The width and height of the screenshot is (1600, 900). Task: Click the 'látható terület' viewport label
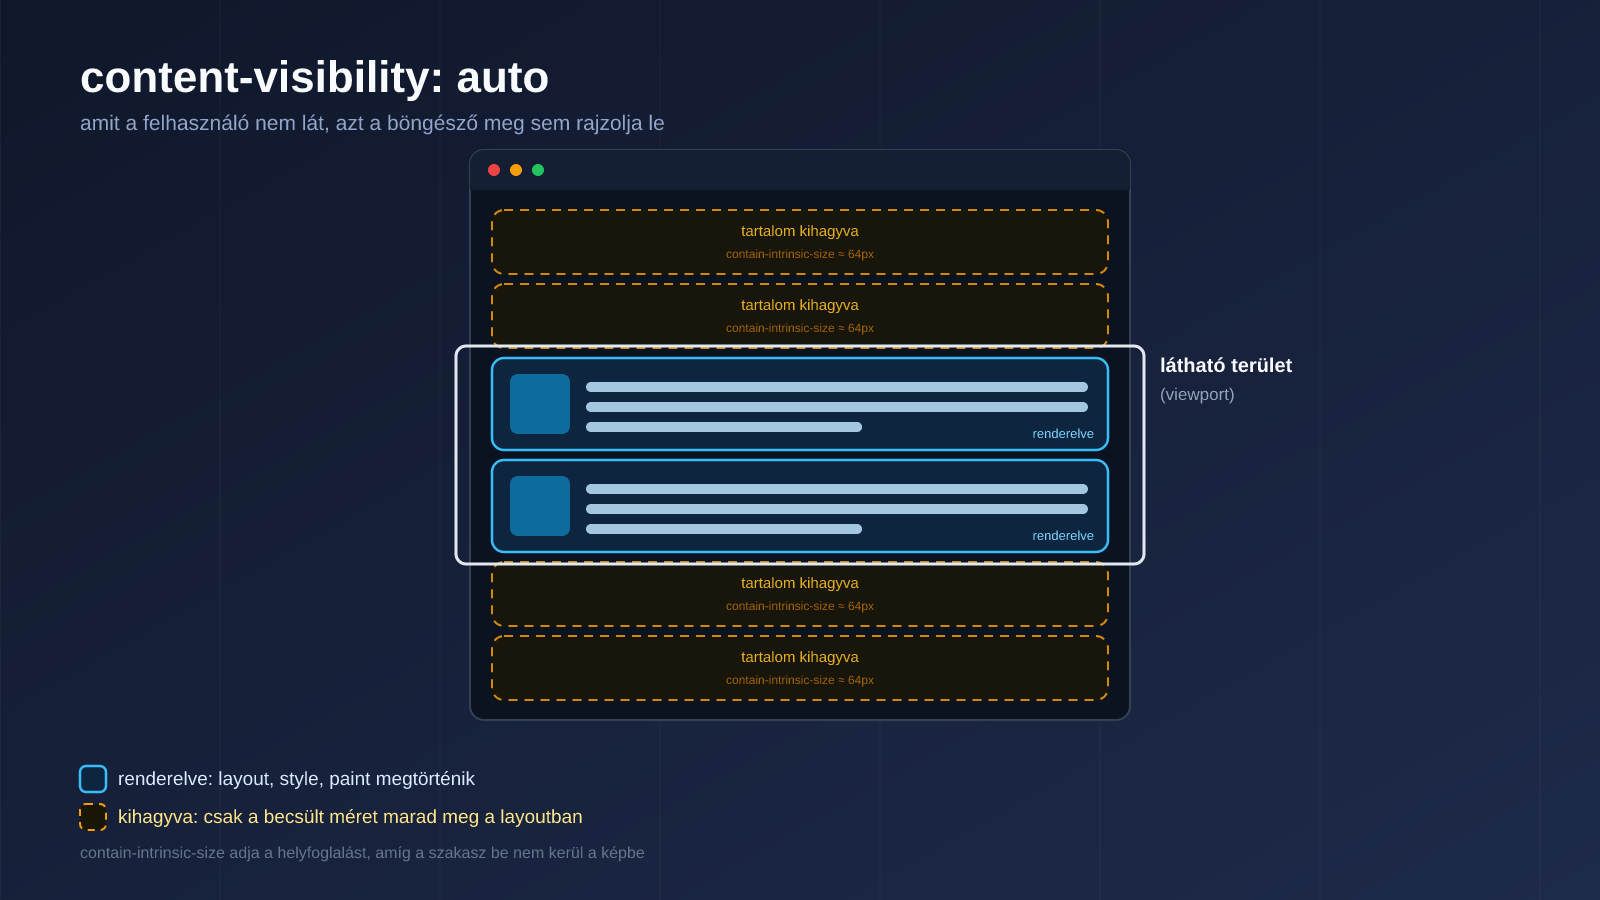click(1226, 366)
